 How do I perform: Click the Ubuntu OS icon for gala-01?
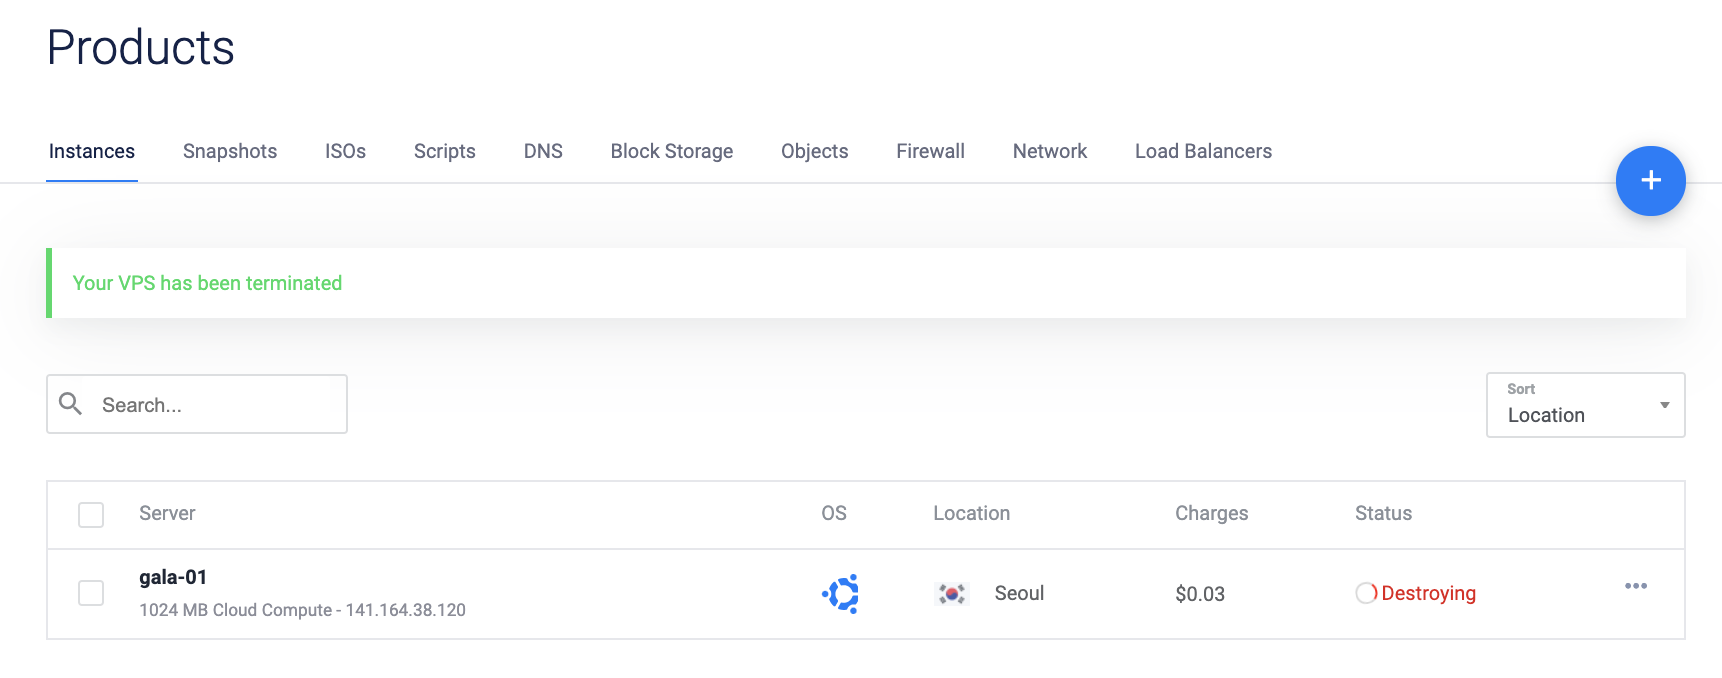click(841, 594)
